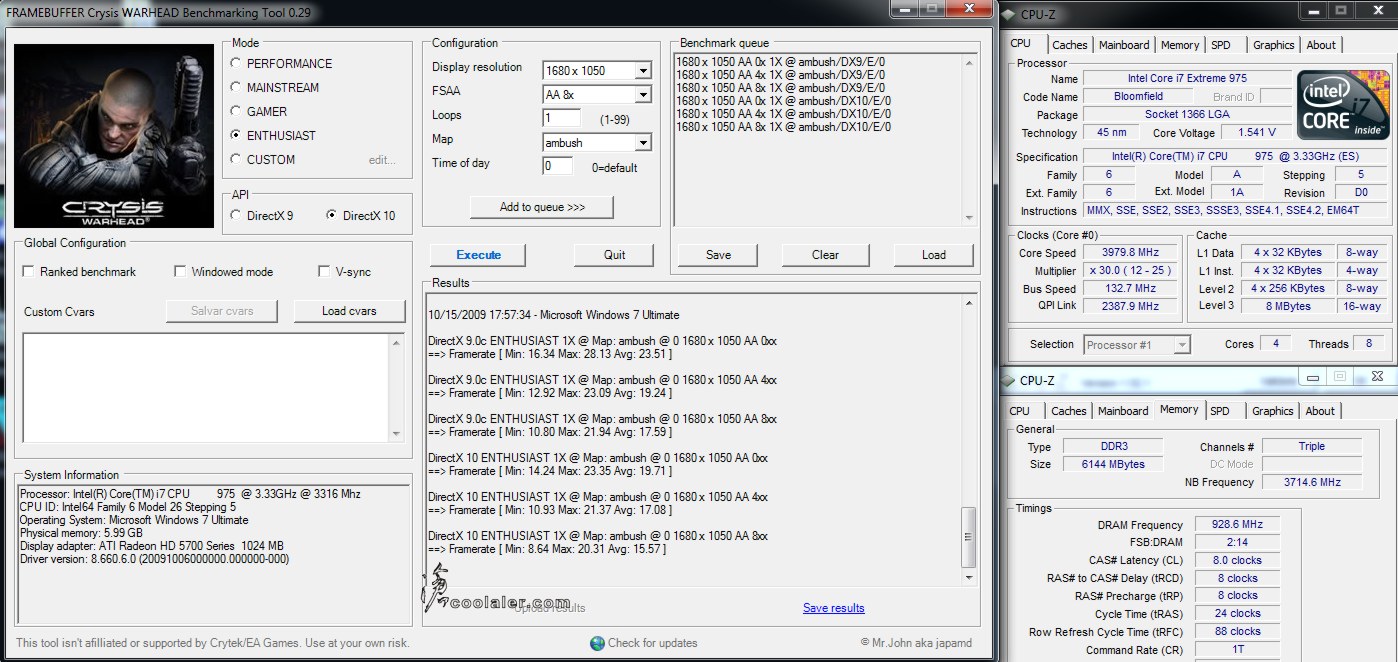This screenshot has height=662, width=1398.
Task: Open About tab in lower CPU-Z window
Action: 1320,411
